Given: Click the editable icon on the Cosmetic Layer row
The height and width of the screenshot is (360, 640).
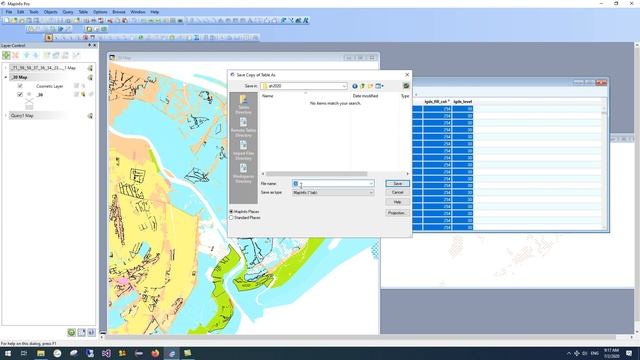Looking at the screenshot, I should click(x=76, y=86).
